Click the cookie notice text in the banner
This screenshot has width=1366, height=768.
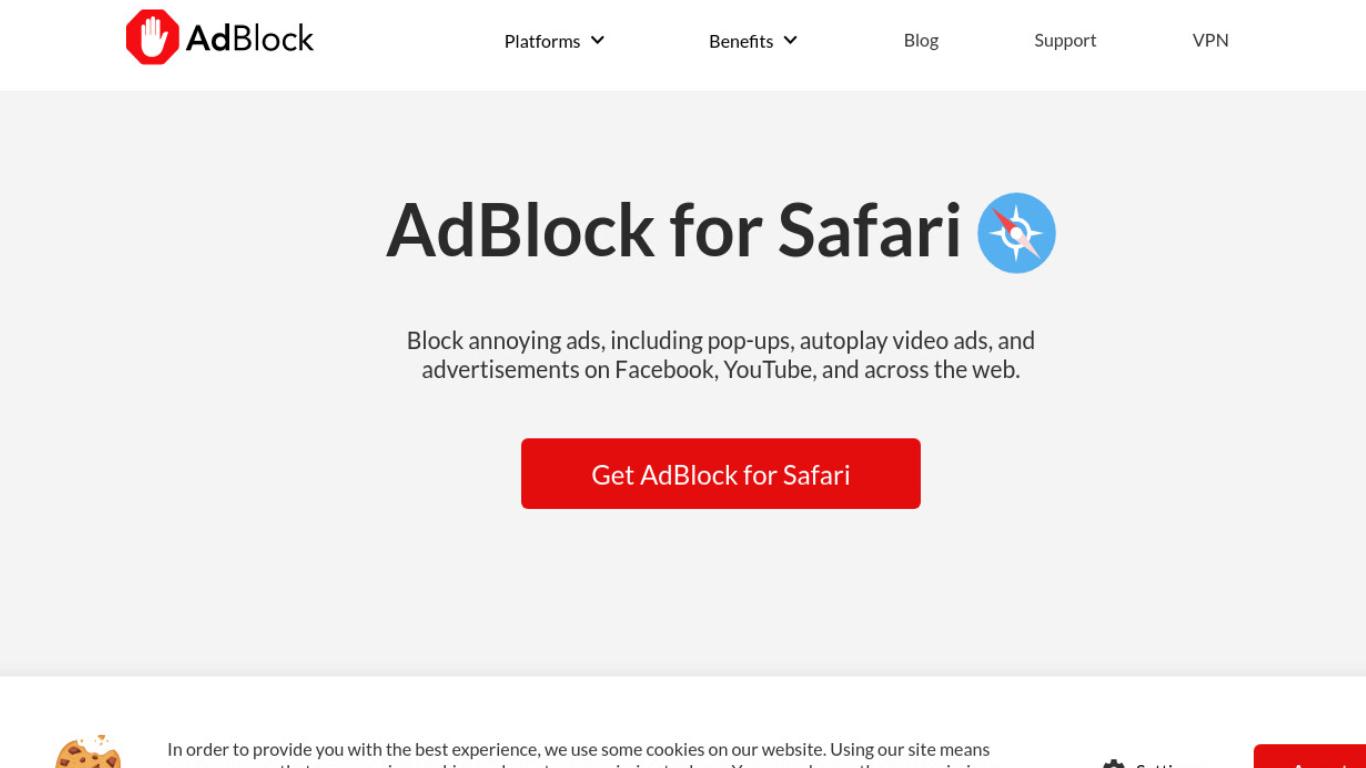click(x=578, y=756)
